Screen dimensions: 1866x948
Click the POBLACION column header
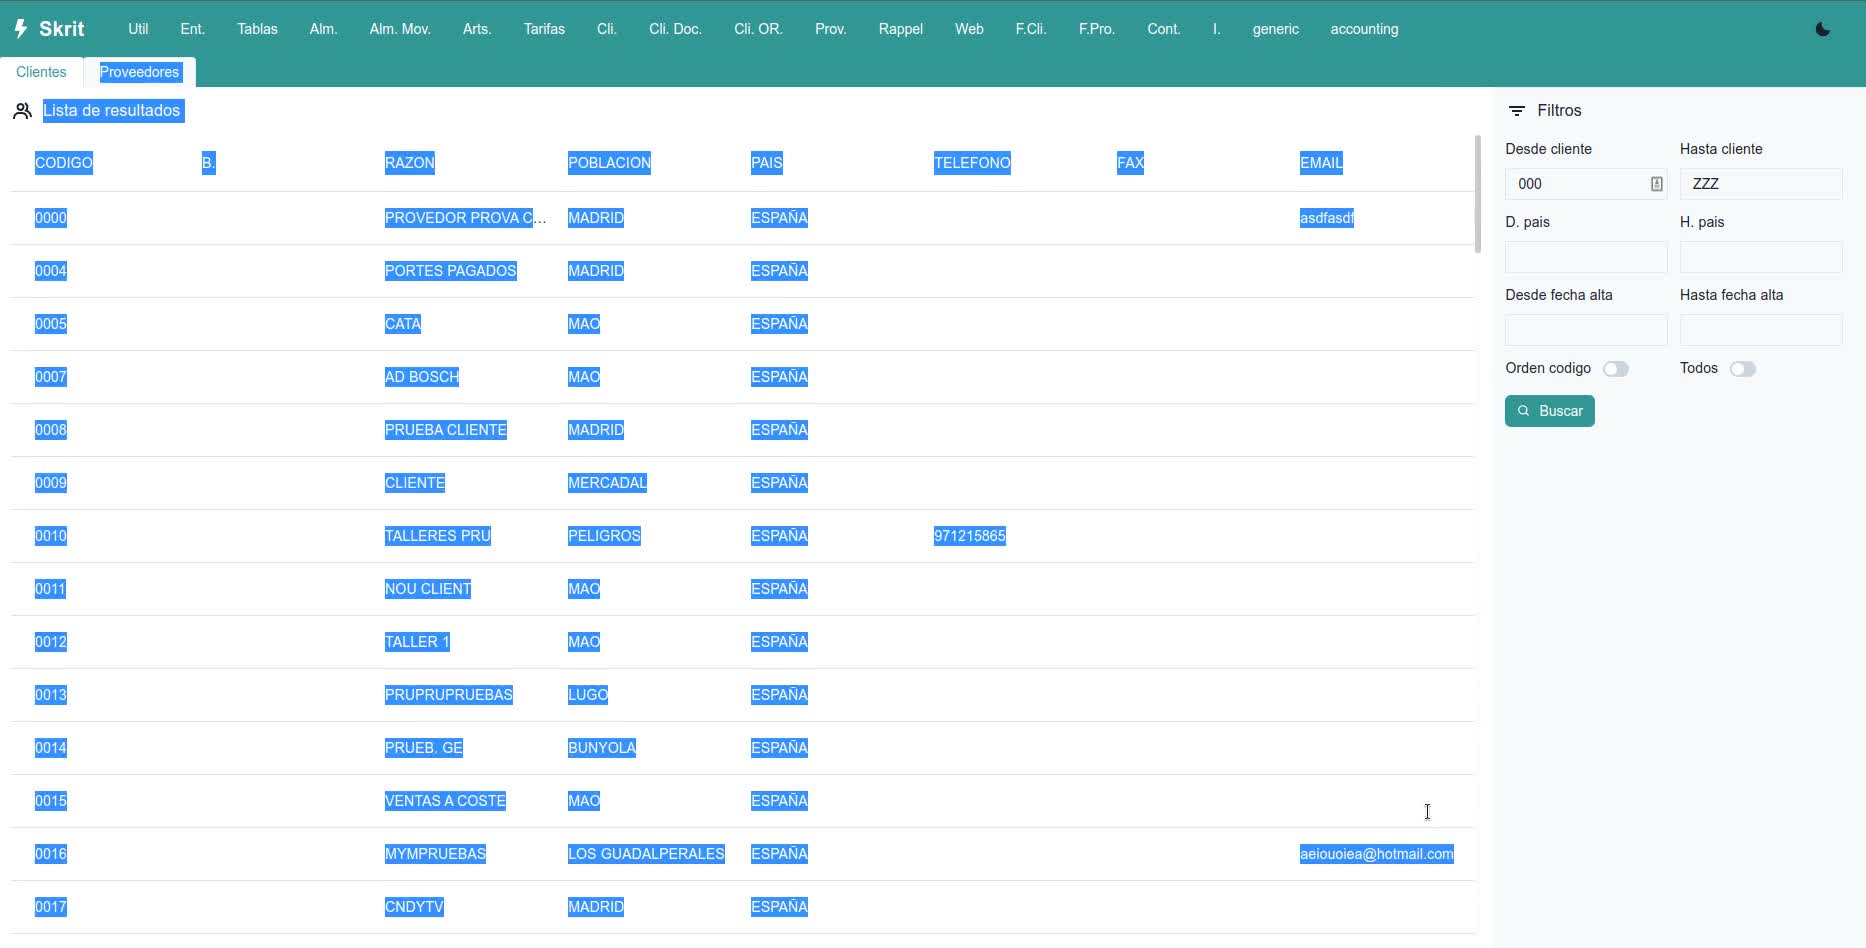click(609, 163)
